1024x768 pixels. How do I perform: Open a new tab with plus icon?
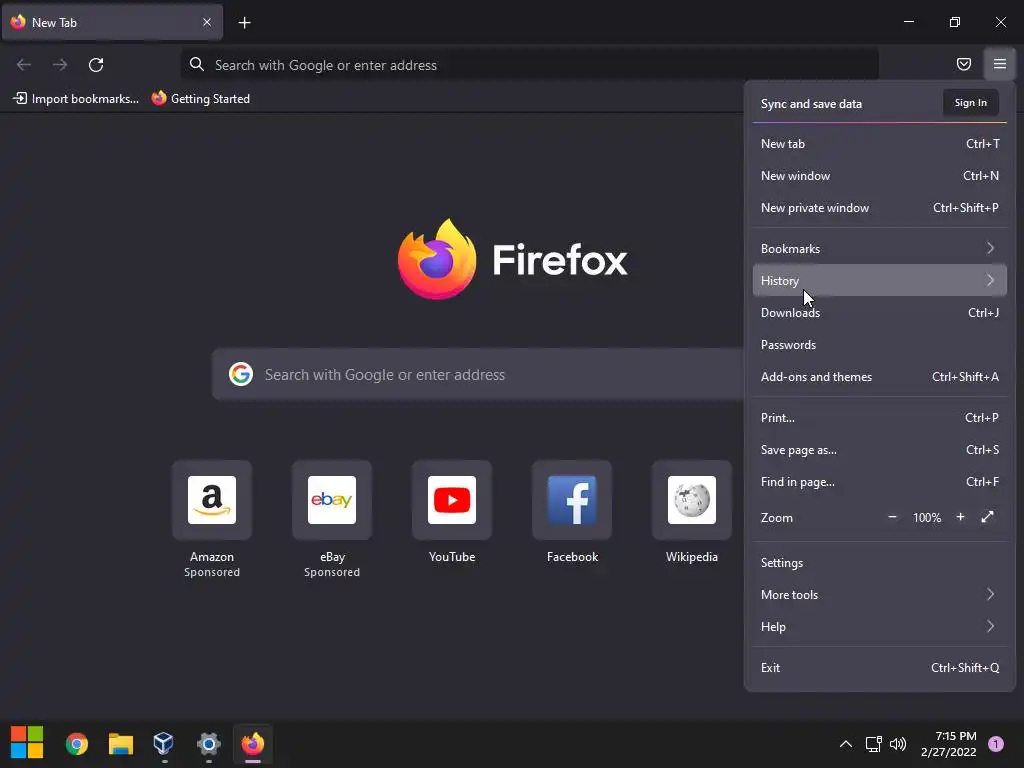coord(244,23)
